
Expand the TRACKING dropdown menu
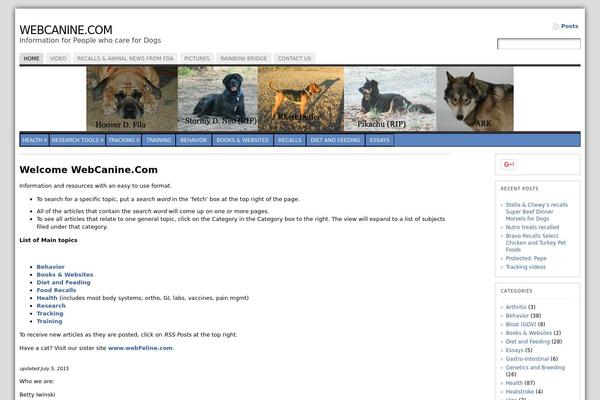(x=124, y=140)
